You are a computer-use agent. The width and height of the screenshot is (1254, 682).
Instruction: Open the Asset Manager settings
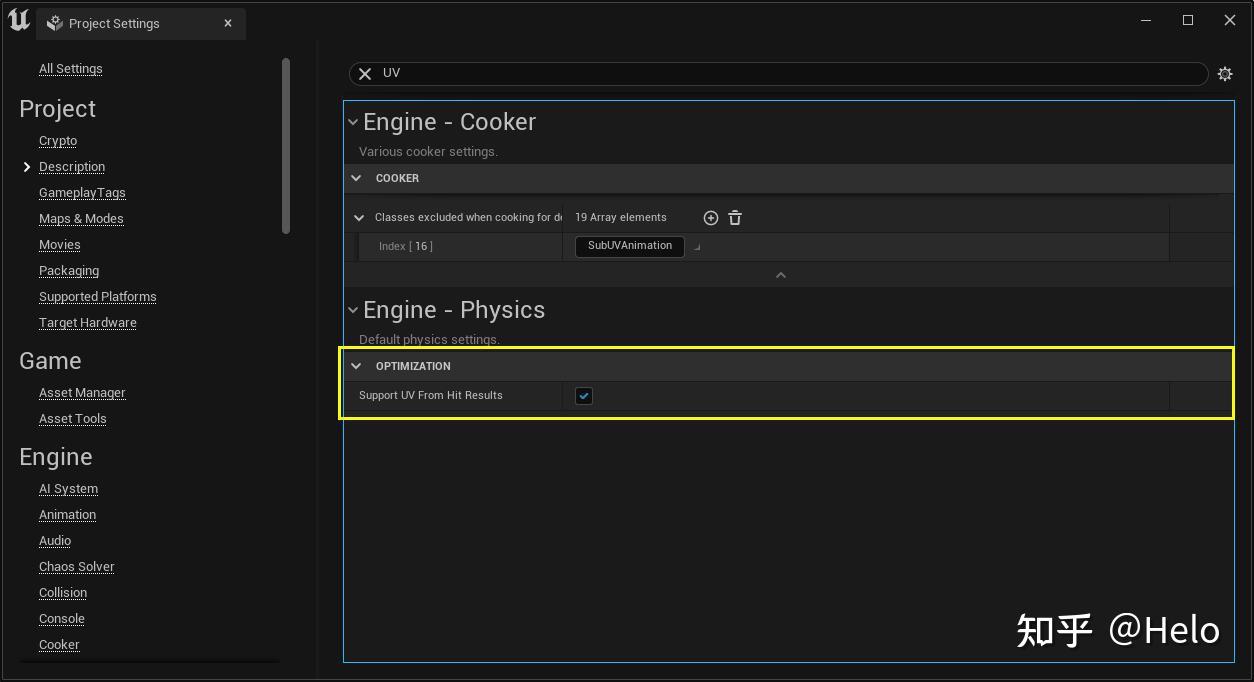pos(82,392)
